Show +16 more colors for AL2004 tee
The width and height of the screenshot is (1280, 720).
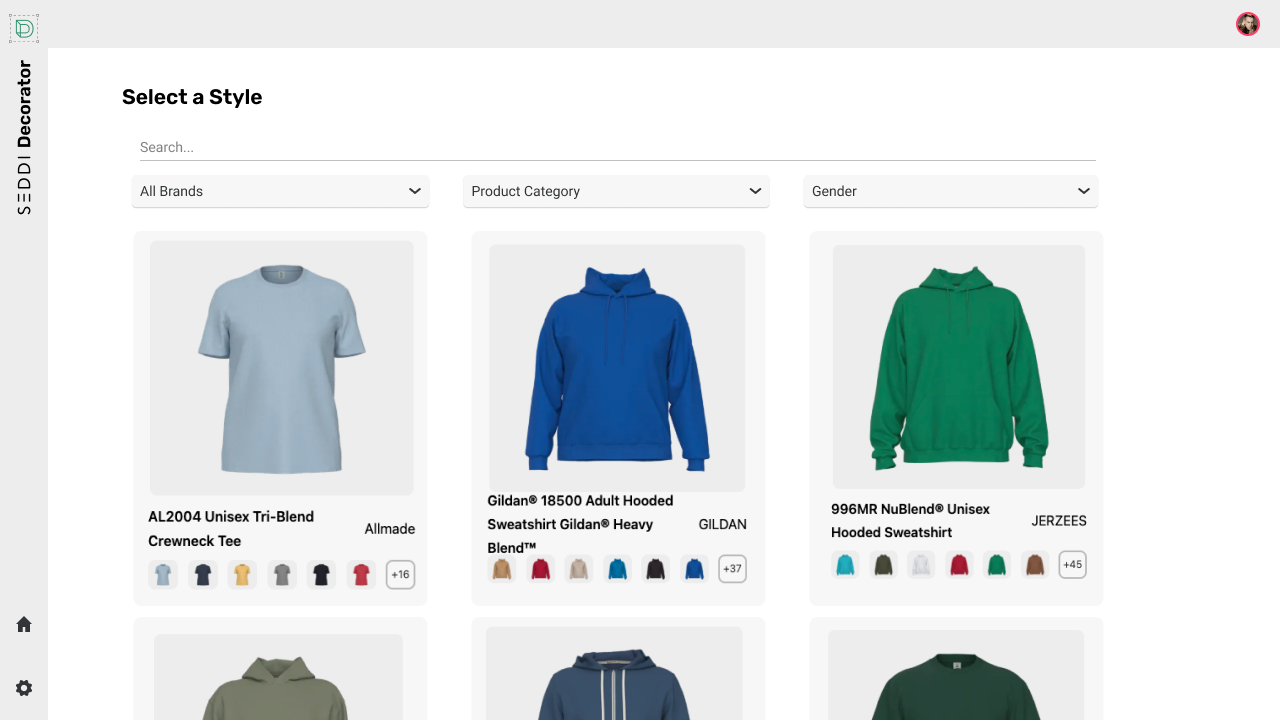coord(400,575)
